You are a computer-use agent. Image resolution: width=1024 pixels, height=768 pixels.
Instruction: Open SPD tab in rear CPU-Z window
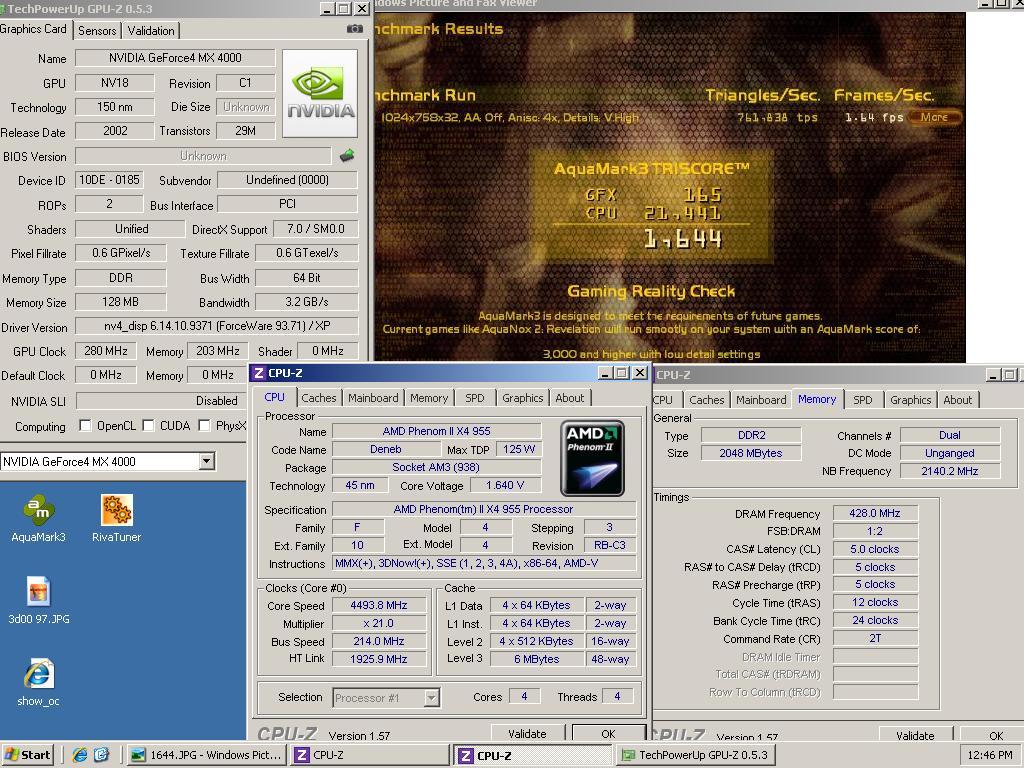(x=863, y=400)
